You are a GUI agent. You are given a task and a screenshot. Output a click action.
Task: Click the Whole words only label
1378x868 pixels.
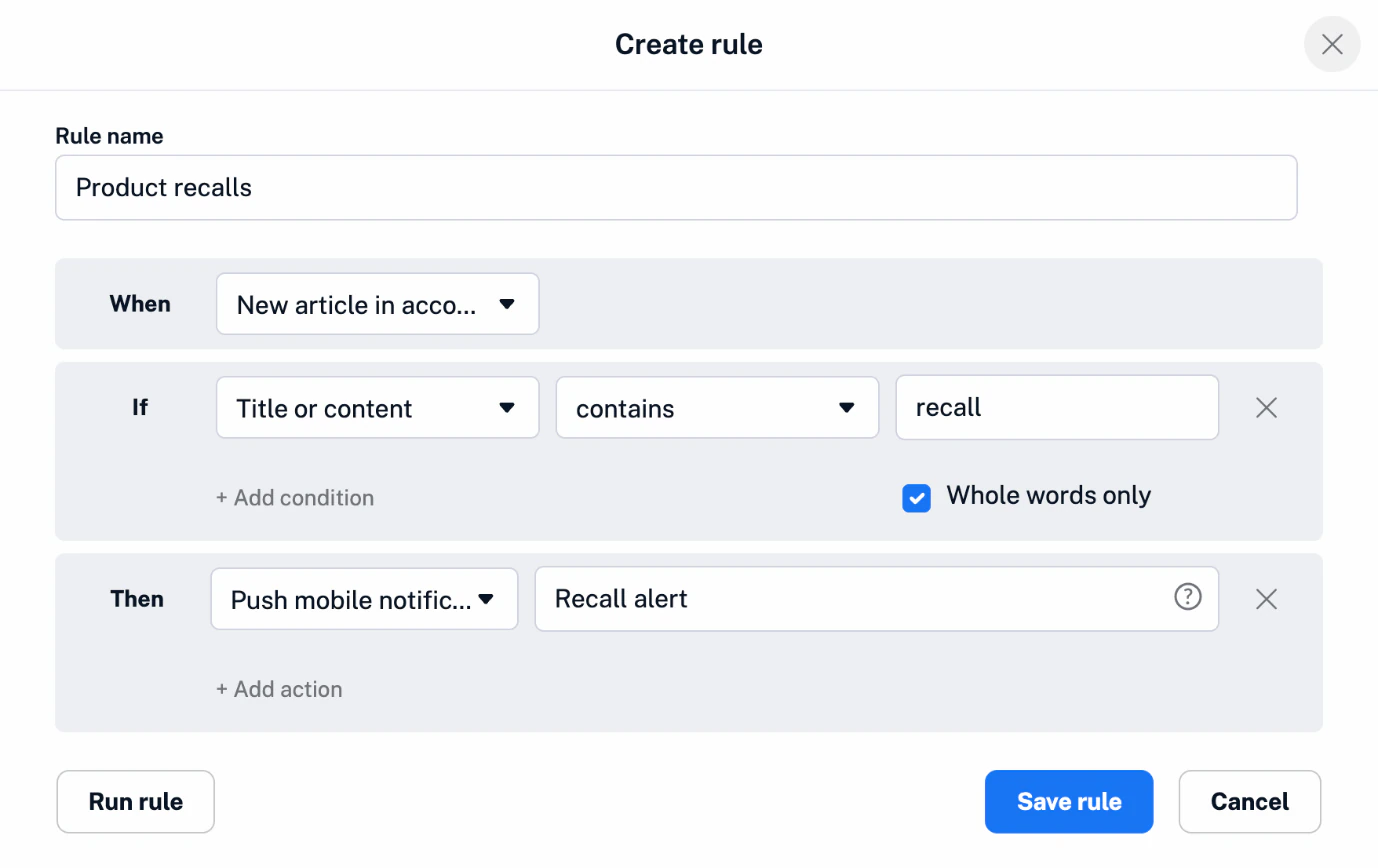(x=1049, y=496)
